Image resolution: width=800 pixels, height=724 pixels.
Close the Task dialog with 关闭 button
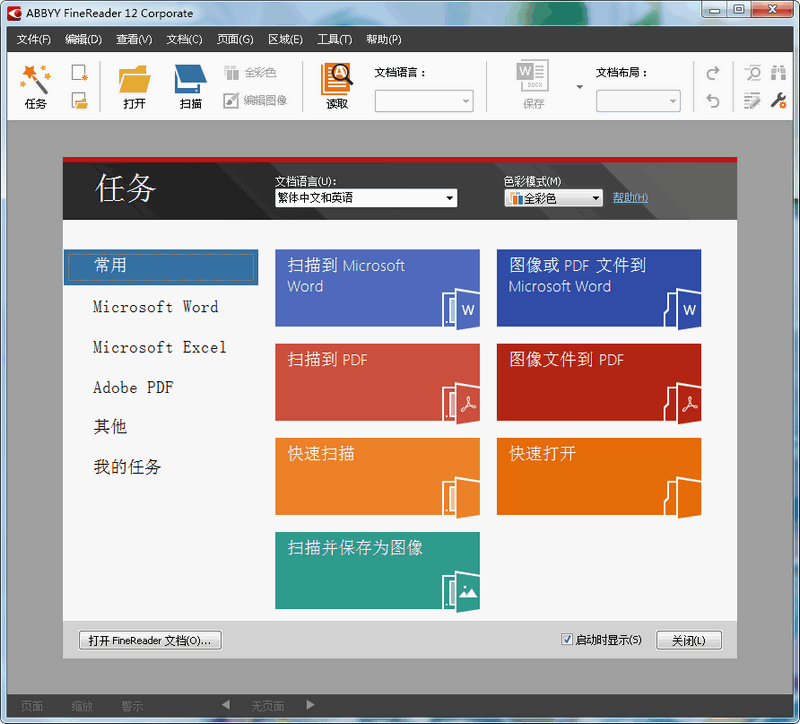click(x=689, y=639)
